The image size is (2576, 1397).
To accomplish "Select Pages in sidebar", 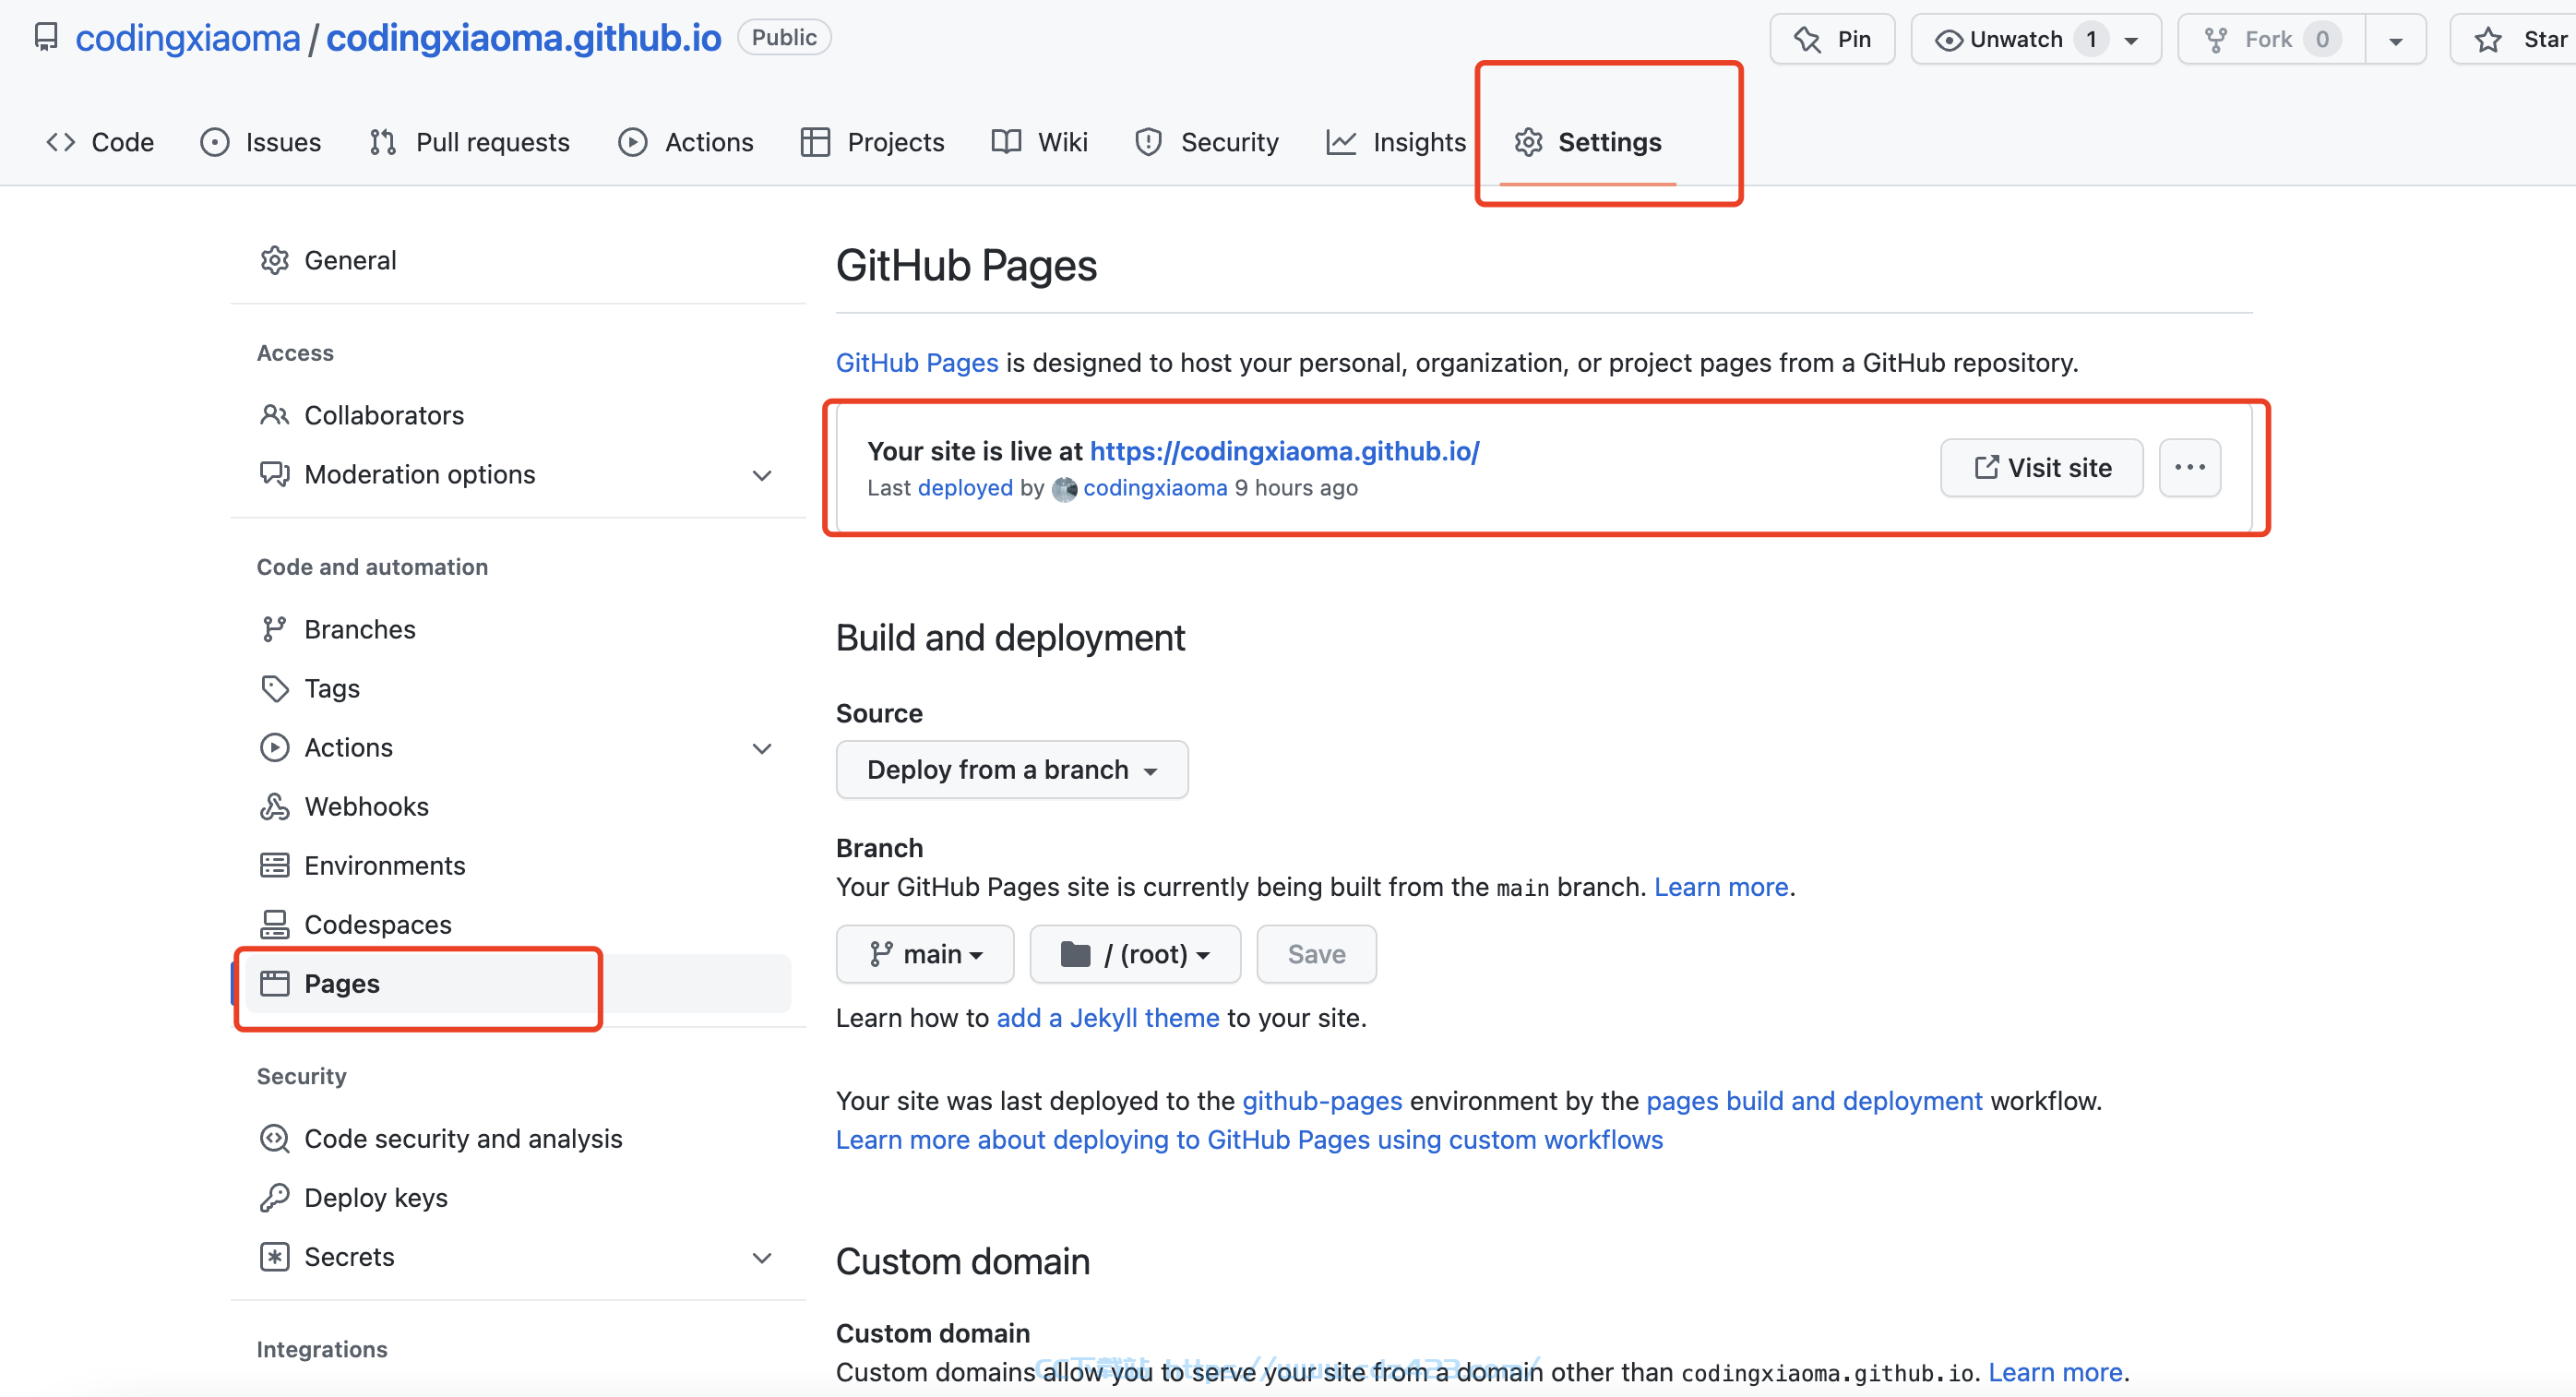I will [x=517, y=983].
